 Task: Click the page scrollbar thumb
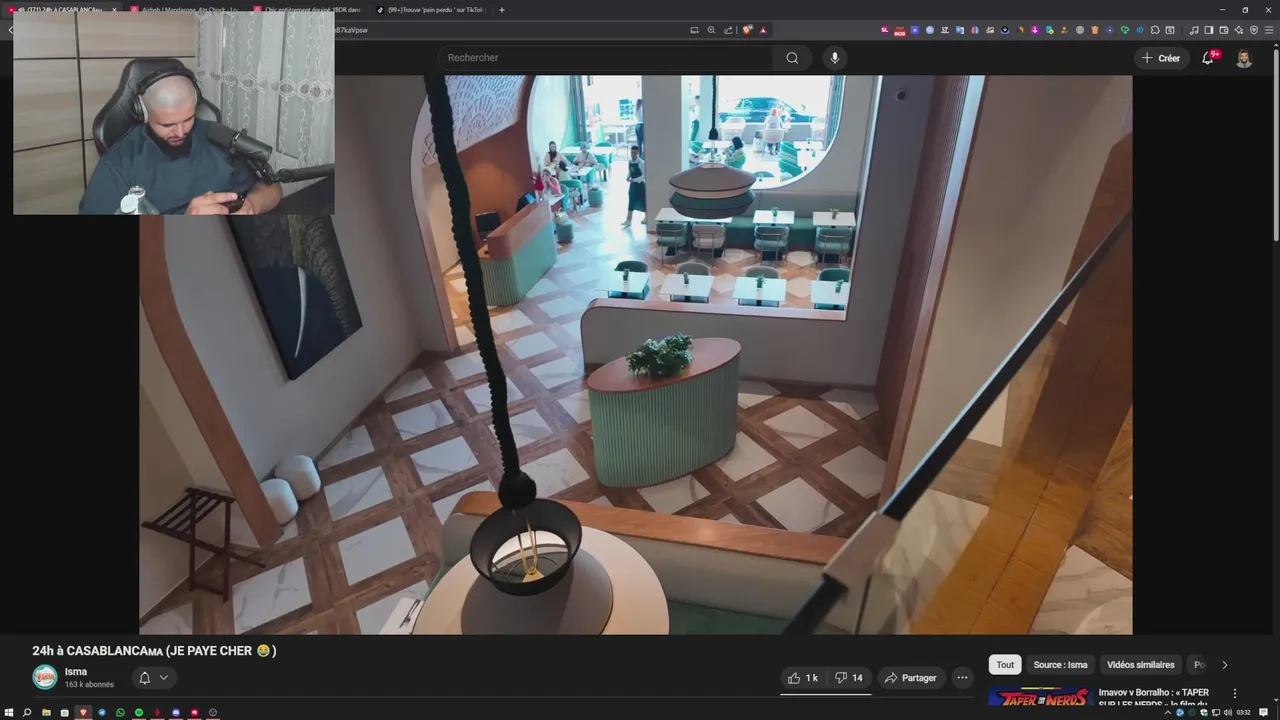1275,145
